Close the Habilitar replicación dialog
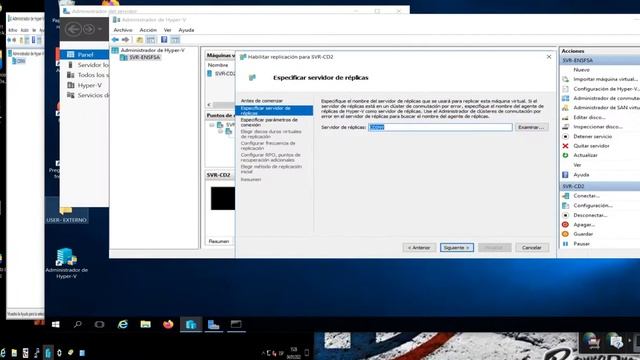Screen dimensions: 640x360 pyautogui.click(x=549, y=57)
